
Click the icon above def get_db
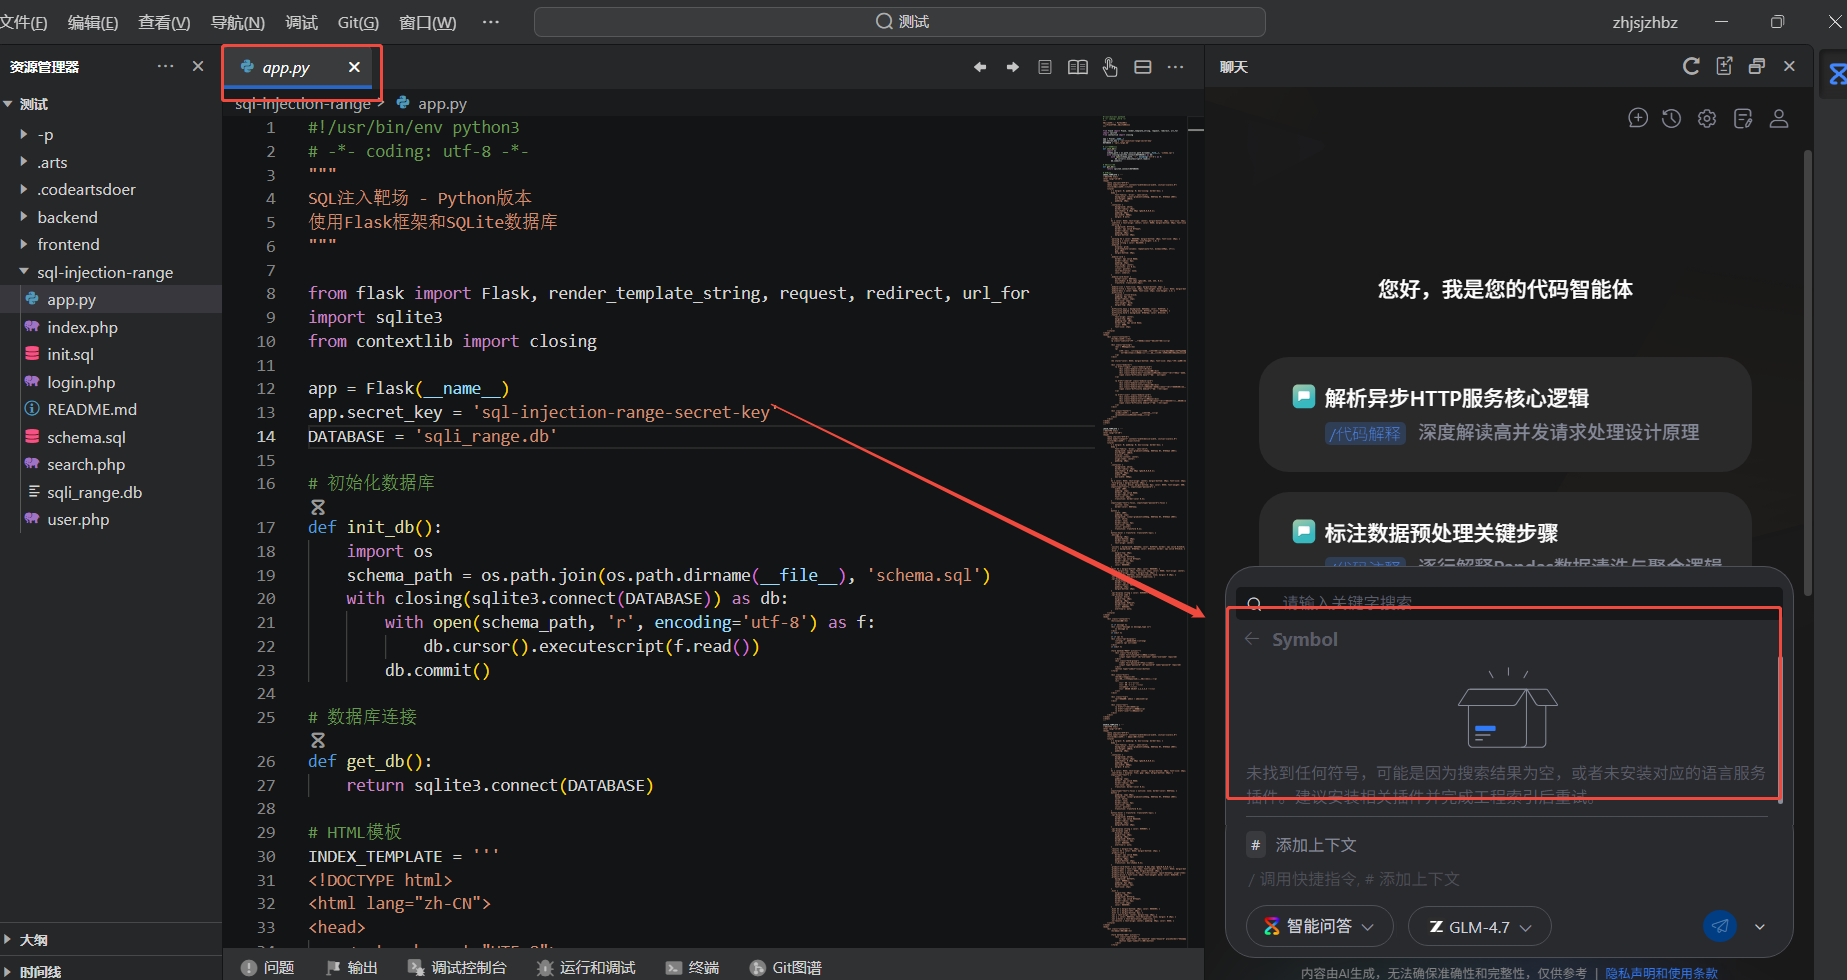click(318, 740)
